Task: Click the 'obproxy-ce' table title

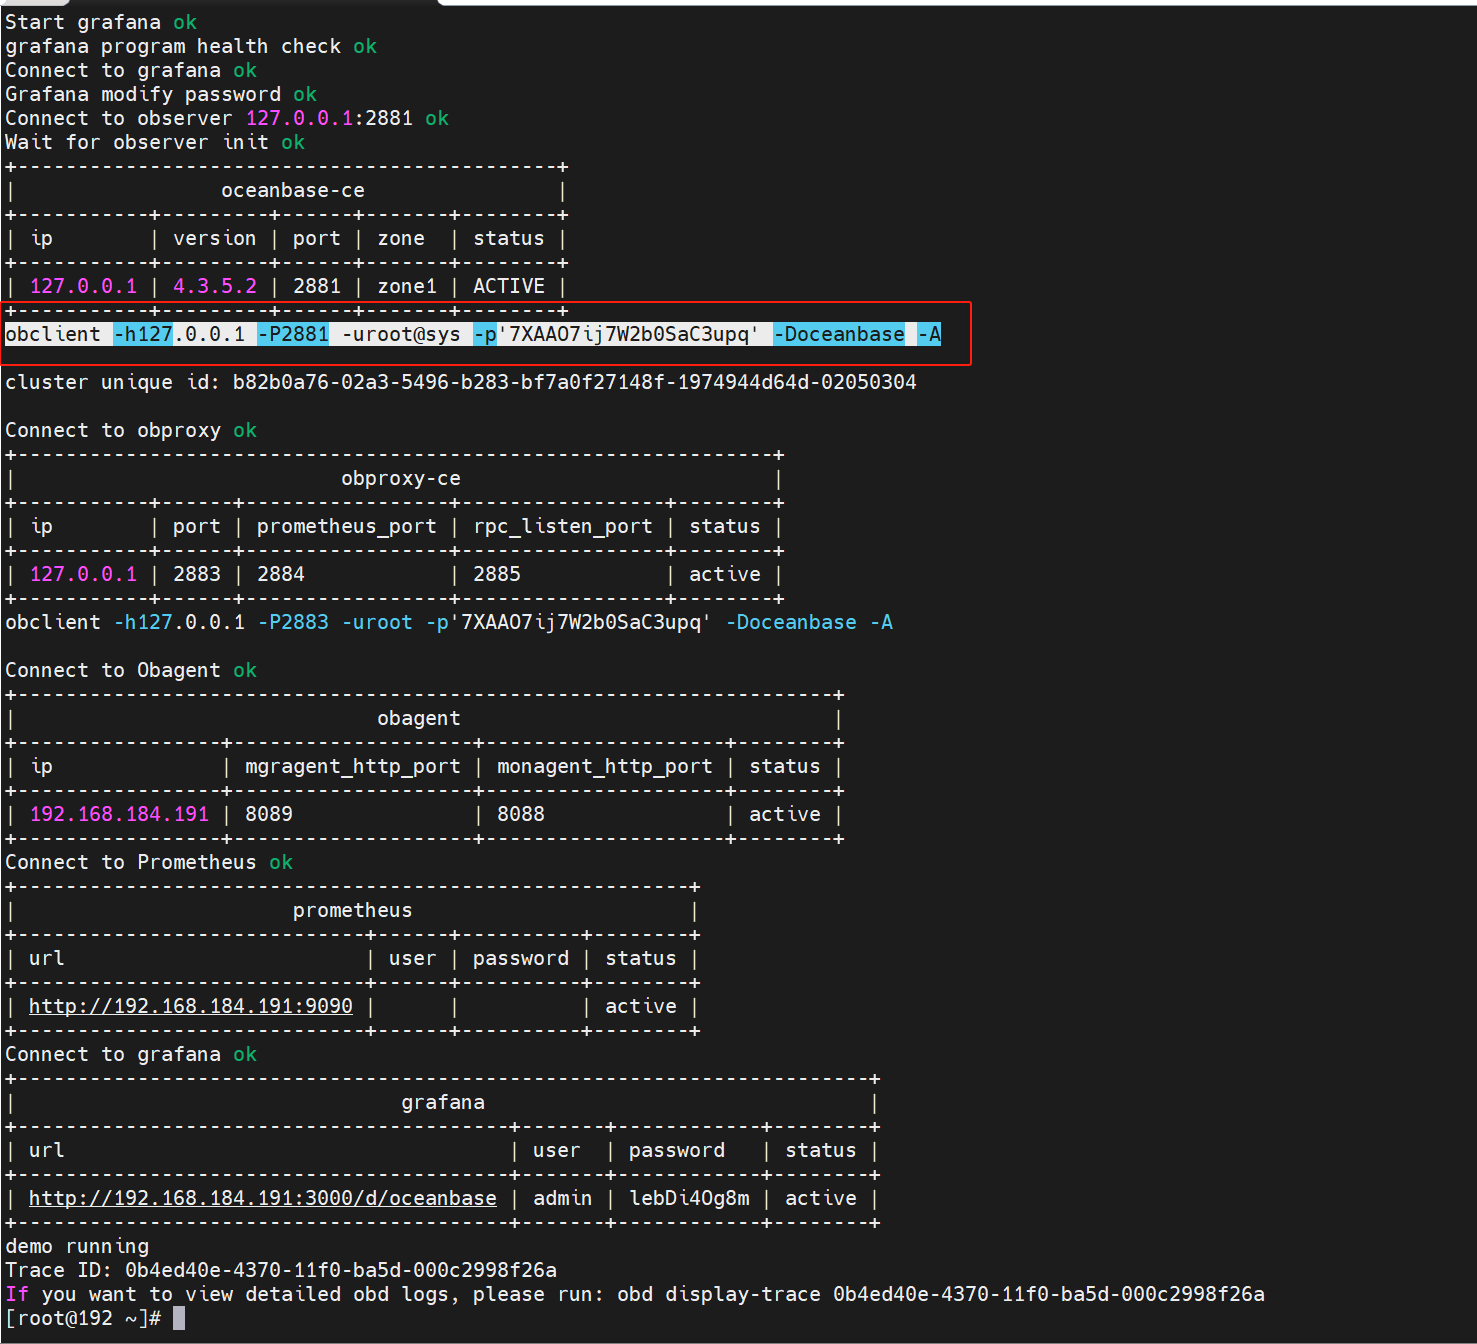Action: point(401,478)
